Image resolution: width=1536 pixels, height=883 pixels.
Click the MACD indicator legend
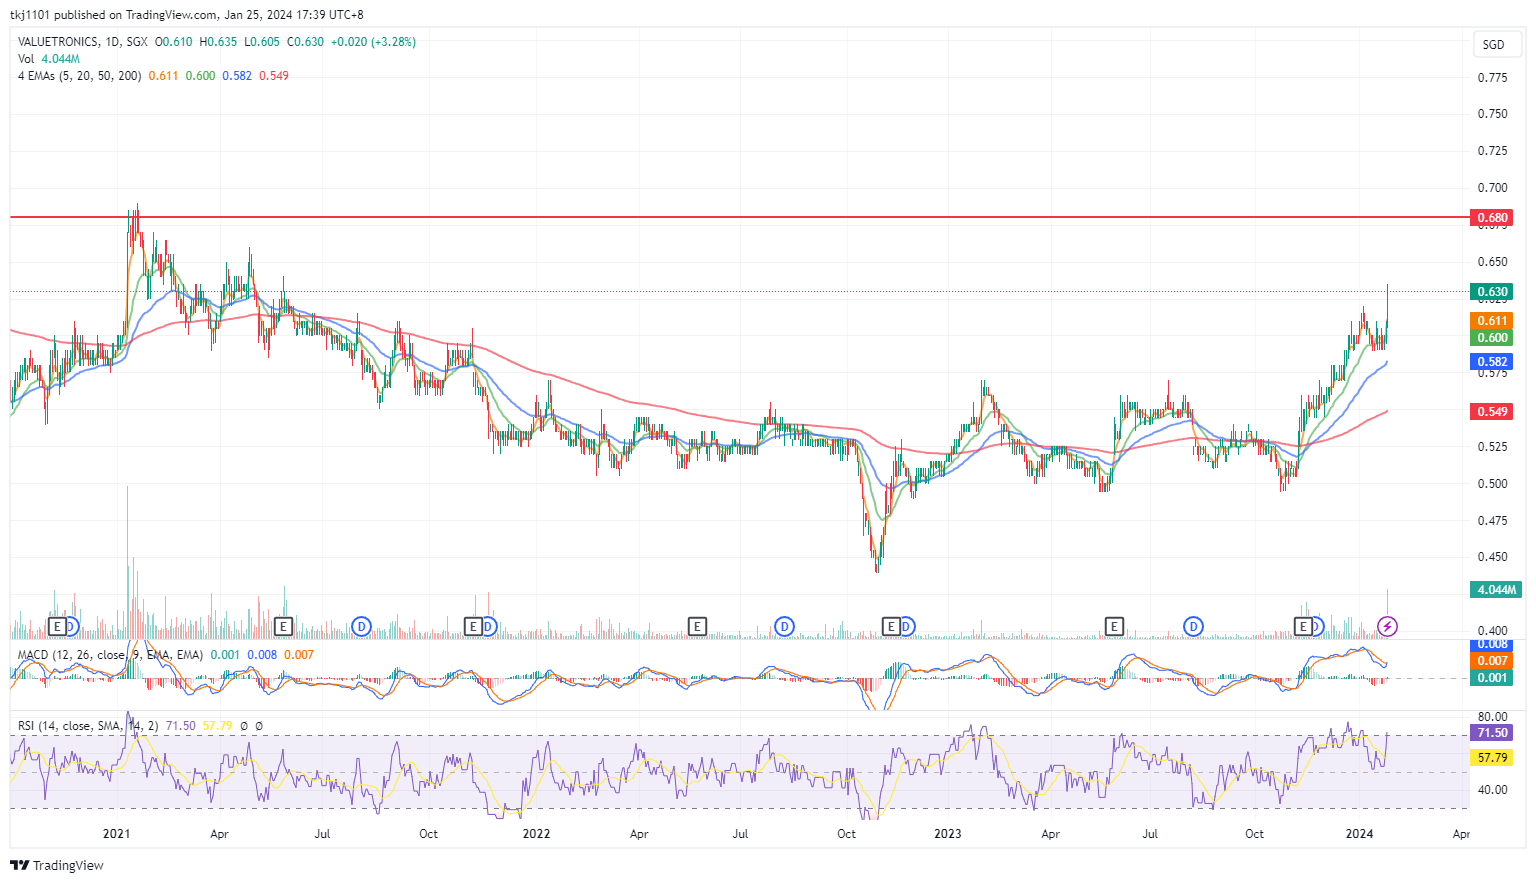point(110,655)
